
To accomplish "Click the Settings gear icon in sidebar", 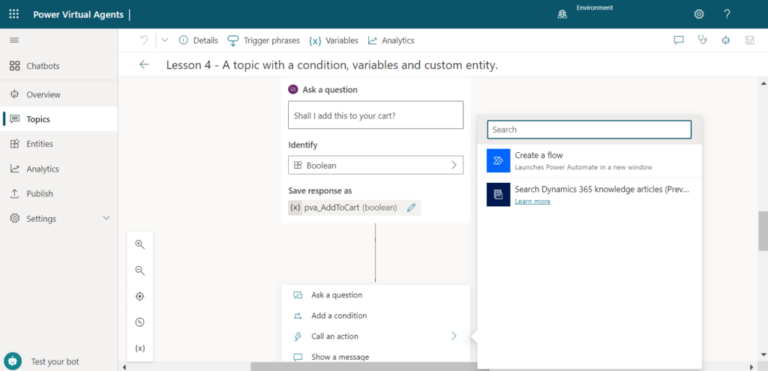I will point(15,218).
